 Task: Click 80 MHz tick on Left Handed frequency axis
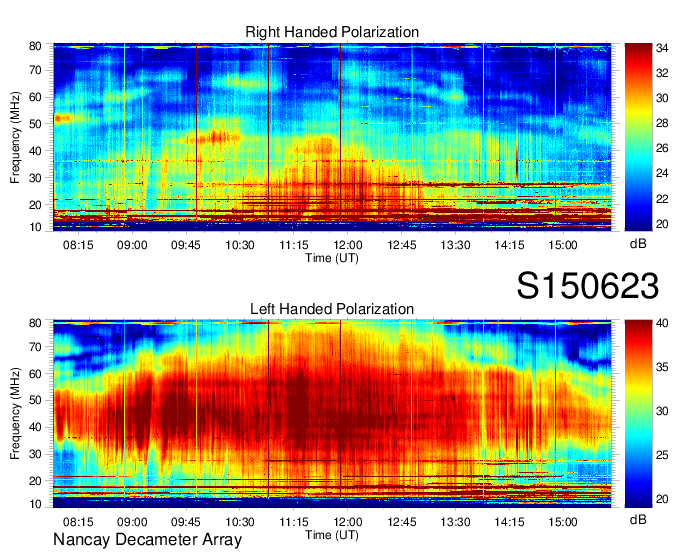pyautogui.click(x=35, y=323)
